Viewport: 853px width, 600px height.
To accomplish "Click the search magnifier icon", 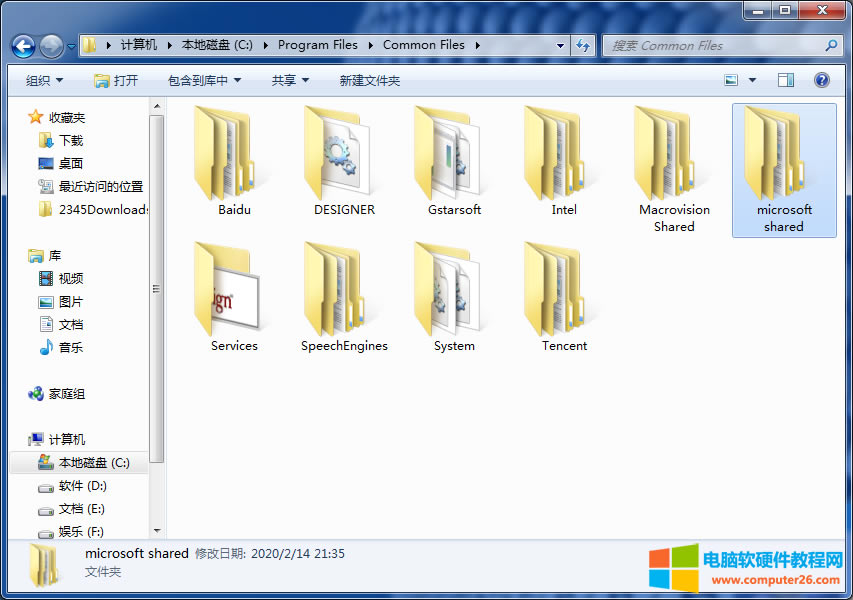I will (x=831, y=46).
